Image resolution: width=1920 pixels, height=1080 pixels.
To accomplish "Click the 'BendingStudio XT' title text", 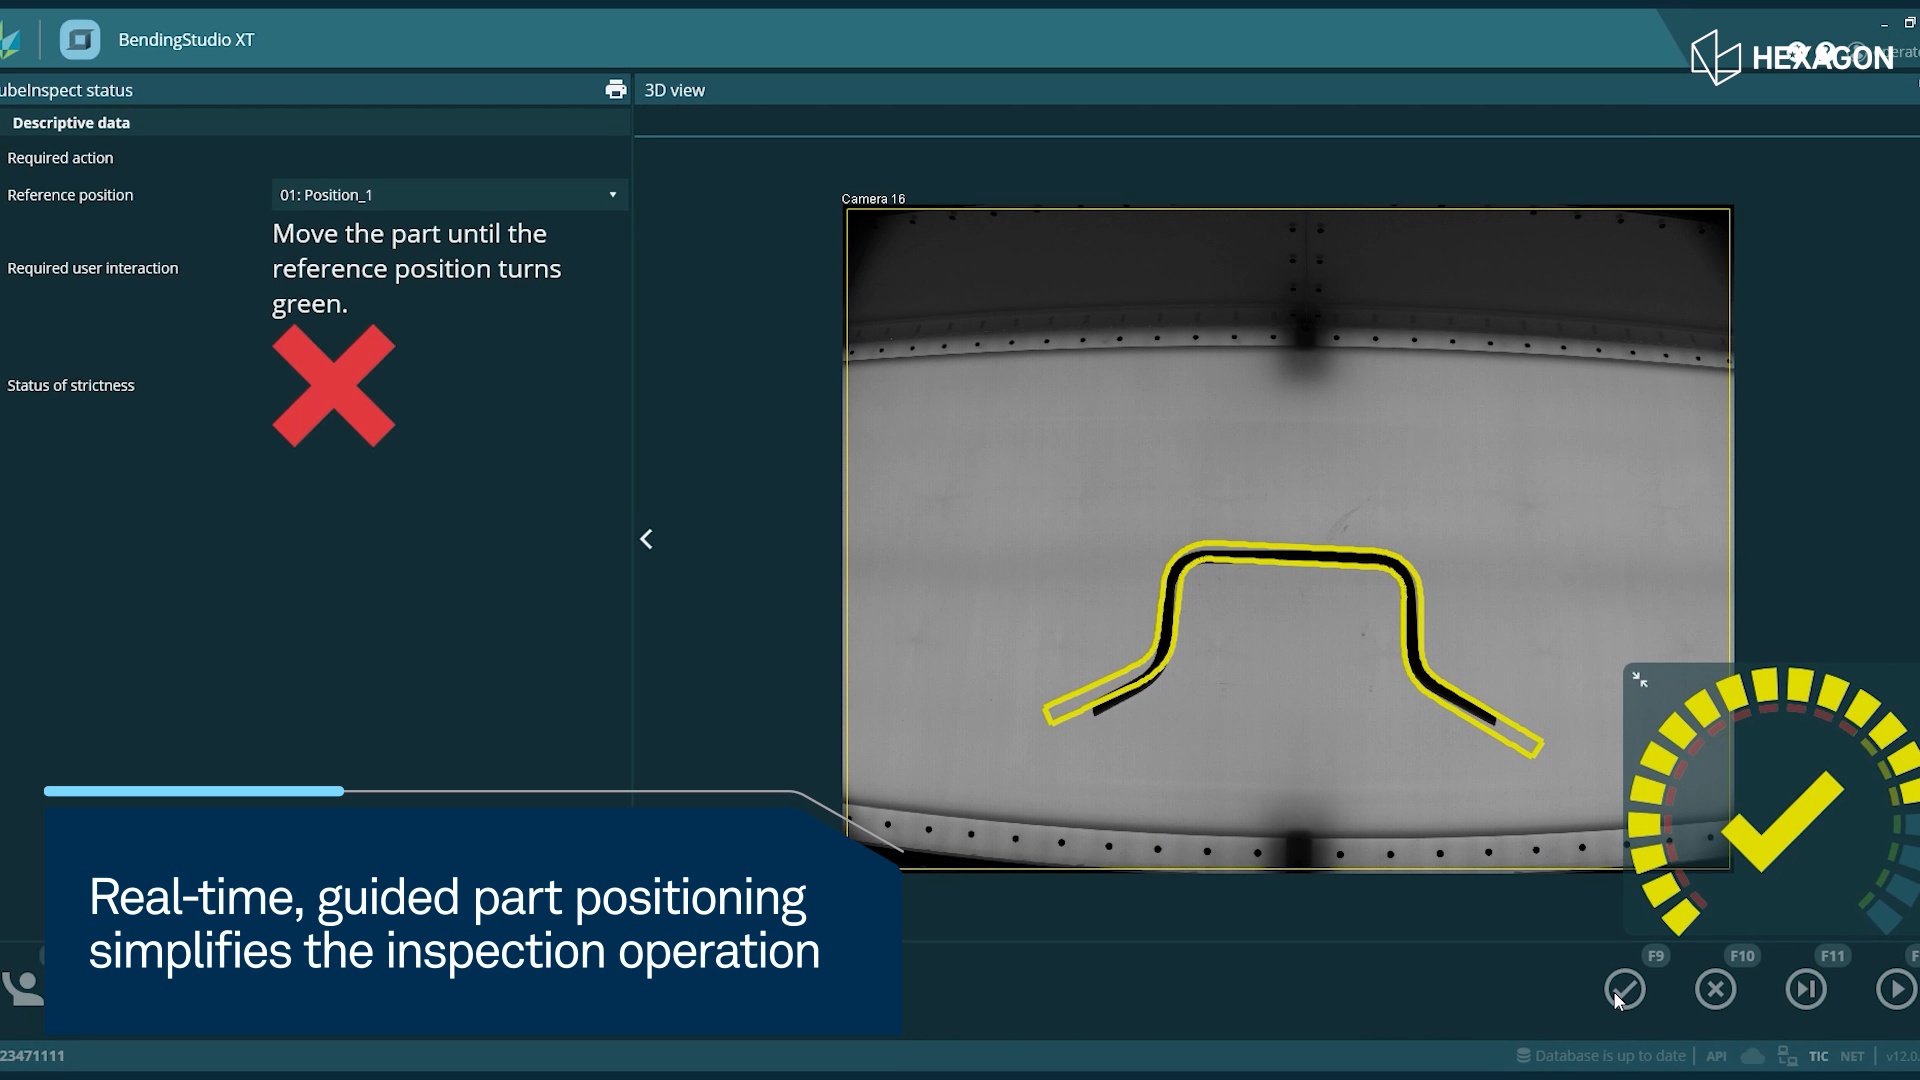I will 186,40.
